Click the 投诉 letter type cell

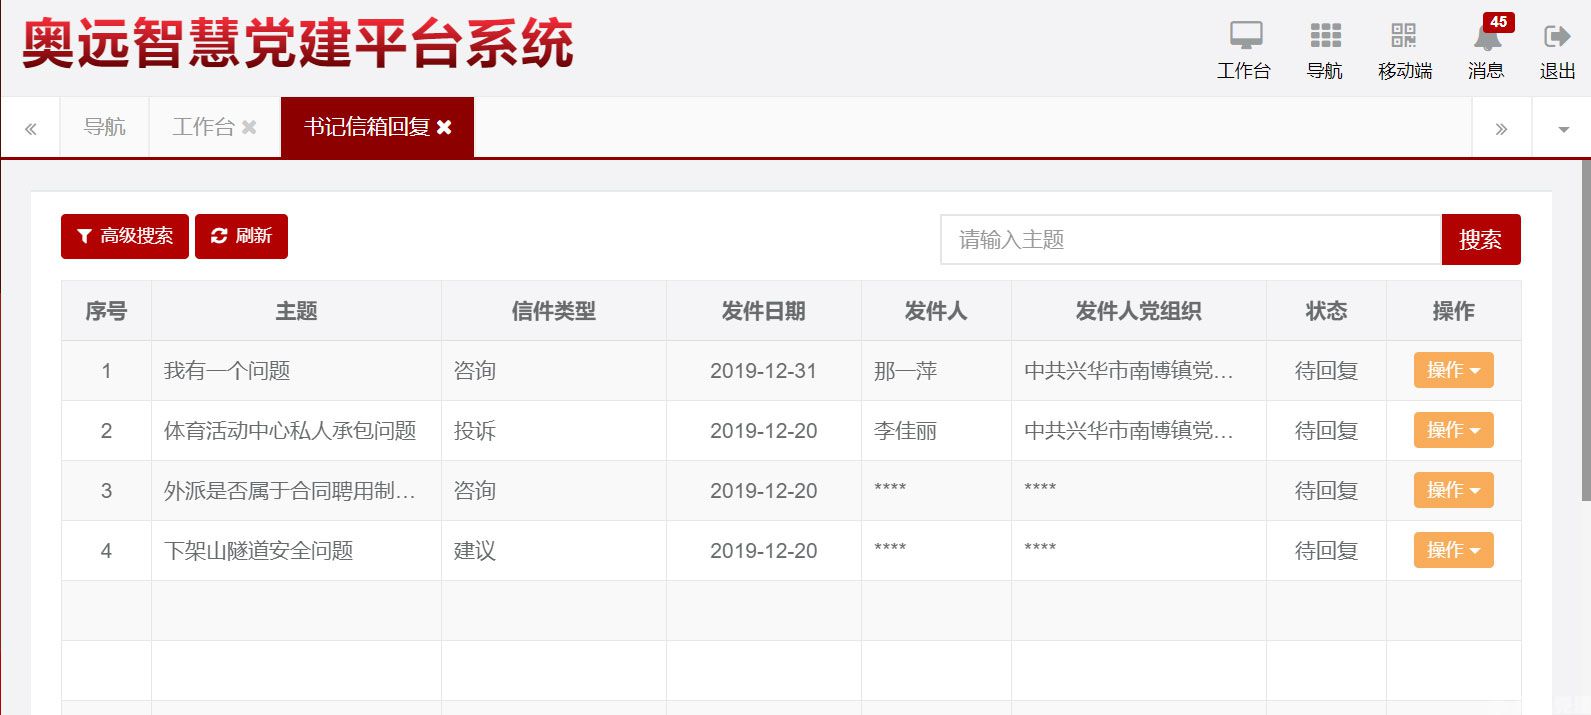553,431
